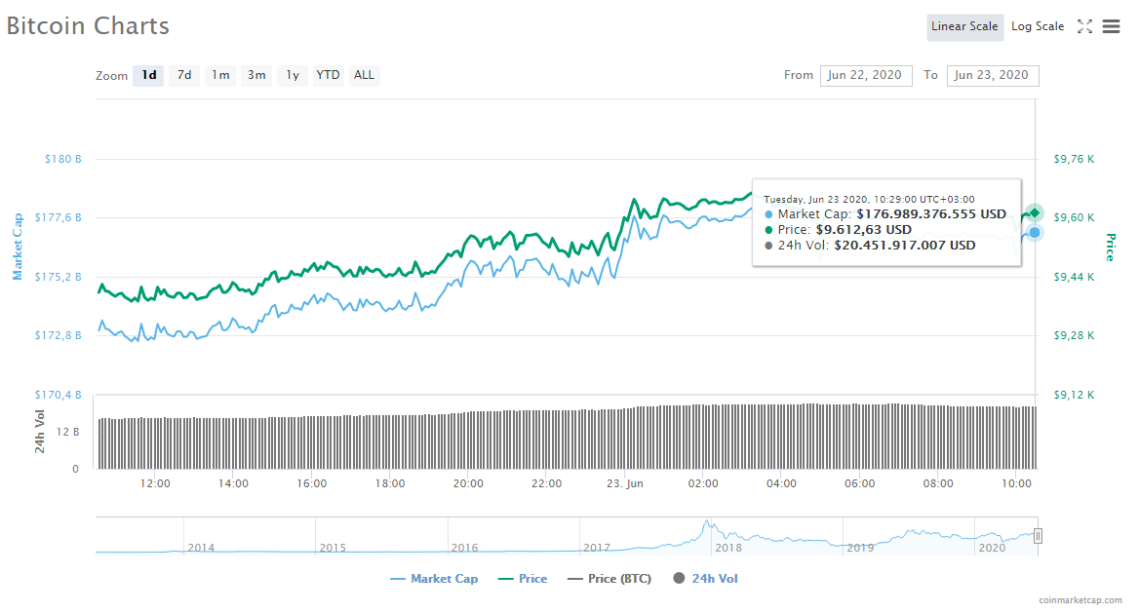Toggle the 24h Vol legend series
Image resolution: width=1140 pixels, height=612 pixels.
[705, 579]
